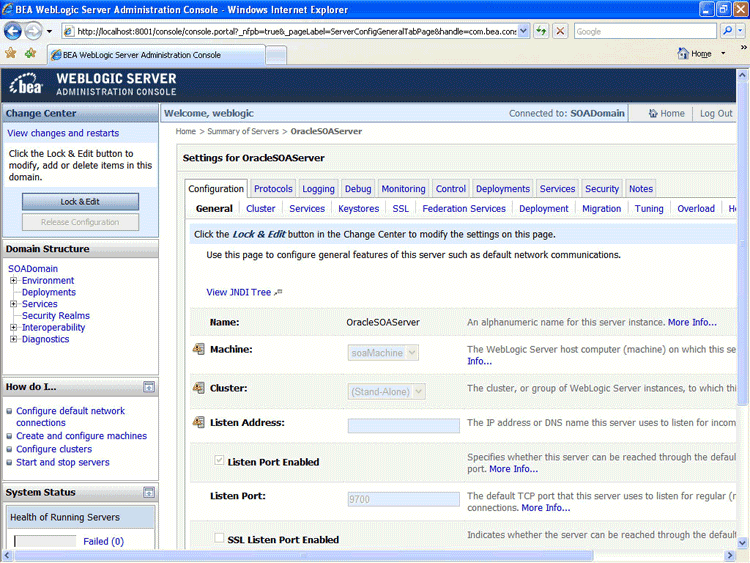The width and height of the screenshot is (750, 563).
Task: Click the vertical scrollbar down arrow
Action: [742, 542]
